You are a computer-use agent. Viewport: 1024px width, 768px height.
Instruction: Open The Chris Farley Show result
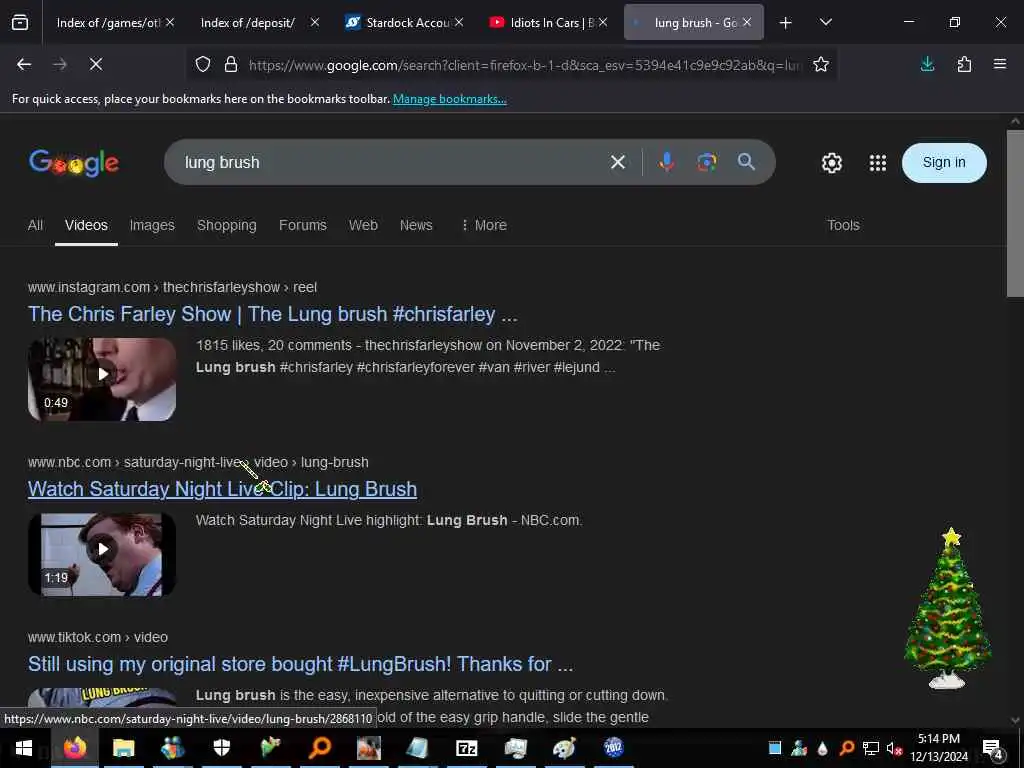pos(272,313)
